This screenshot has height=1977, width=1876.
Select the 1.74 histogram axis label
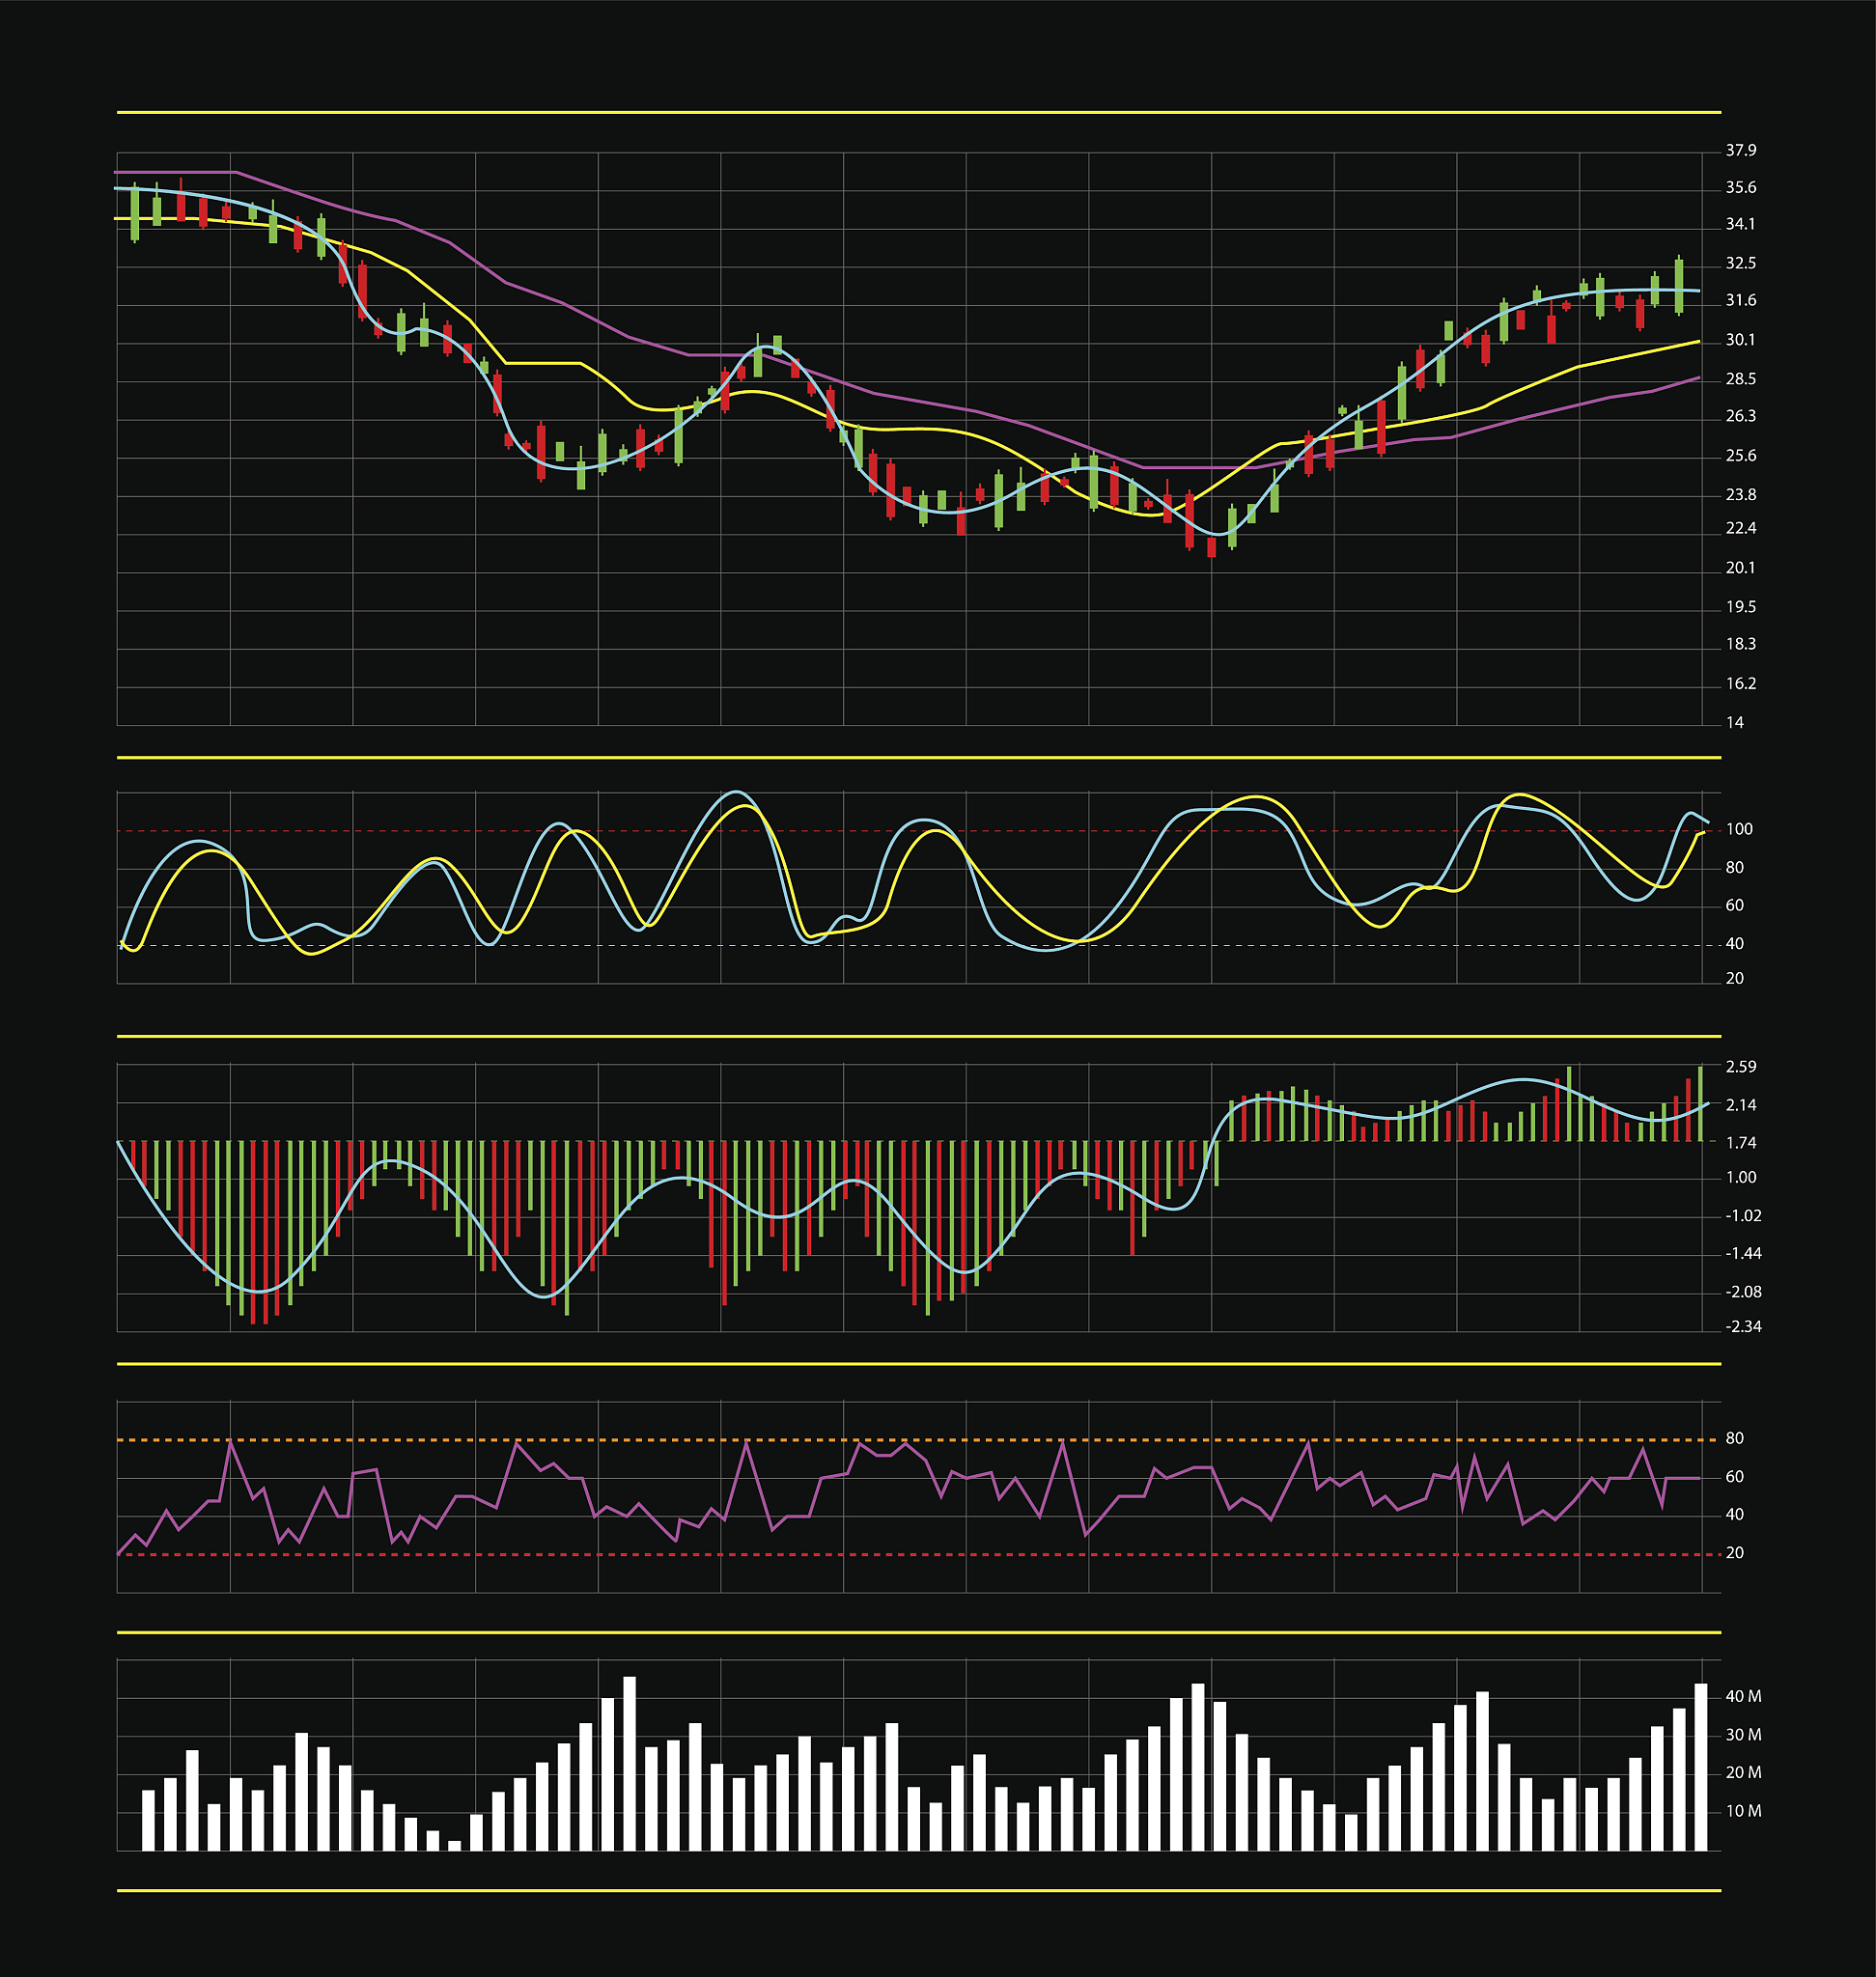click(1740, 1142)
